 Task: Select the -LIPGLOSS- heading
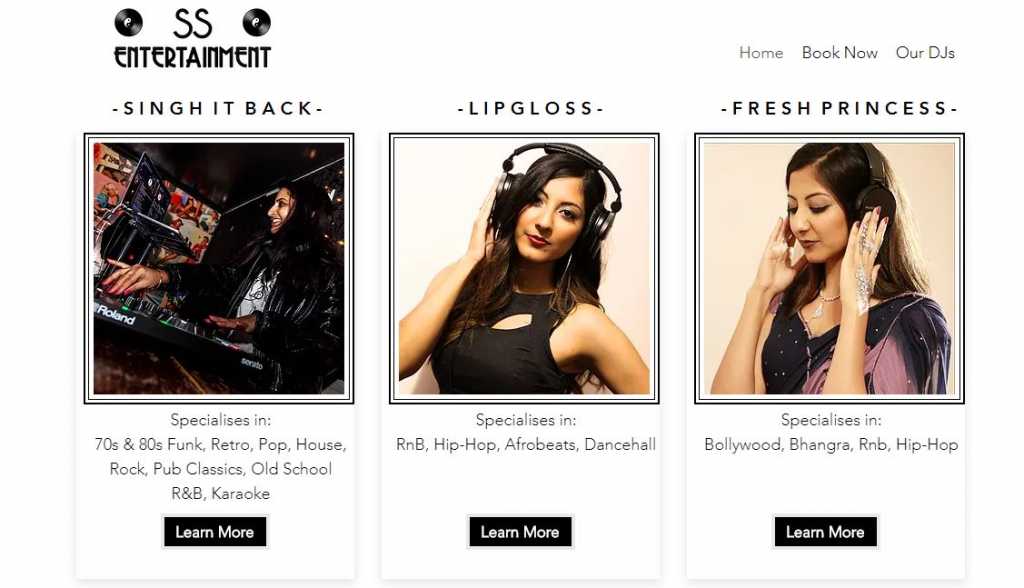click(x=531, y=108)
